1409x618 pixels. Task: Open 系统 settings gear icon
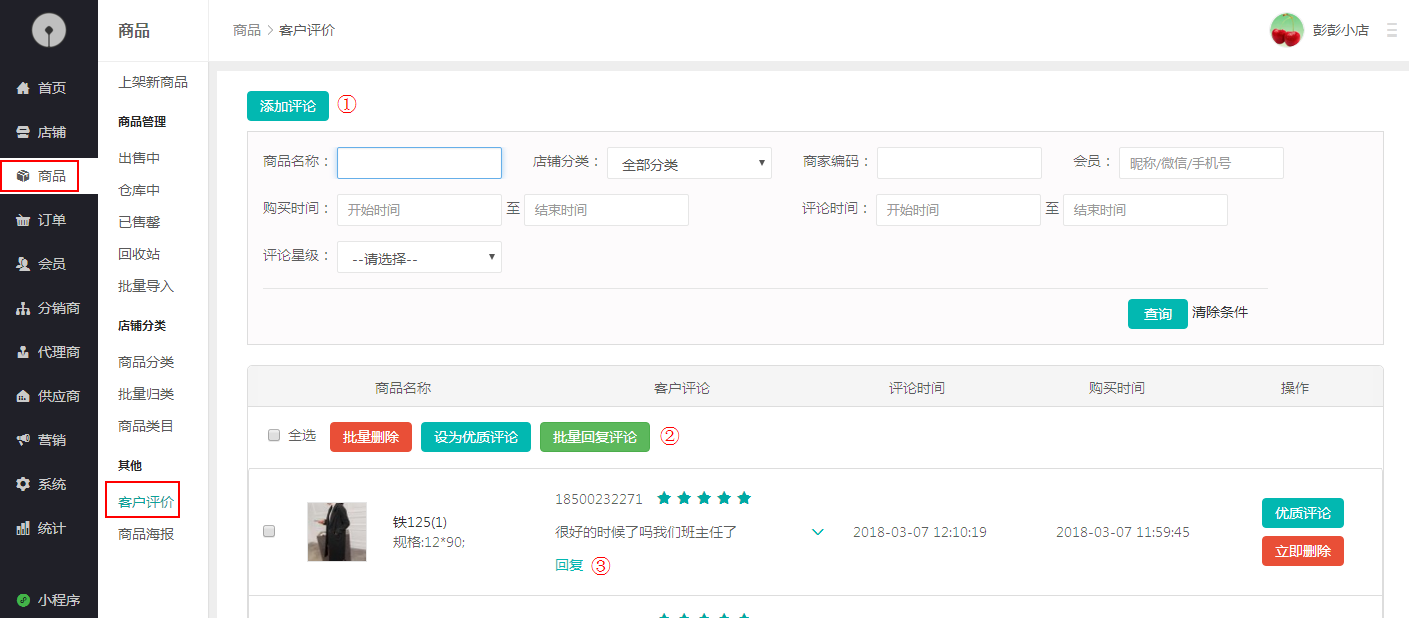pyautogui.click(x=23, y=484)
